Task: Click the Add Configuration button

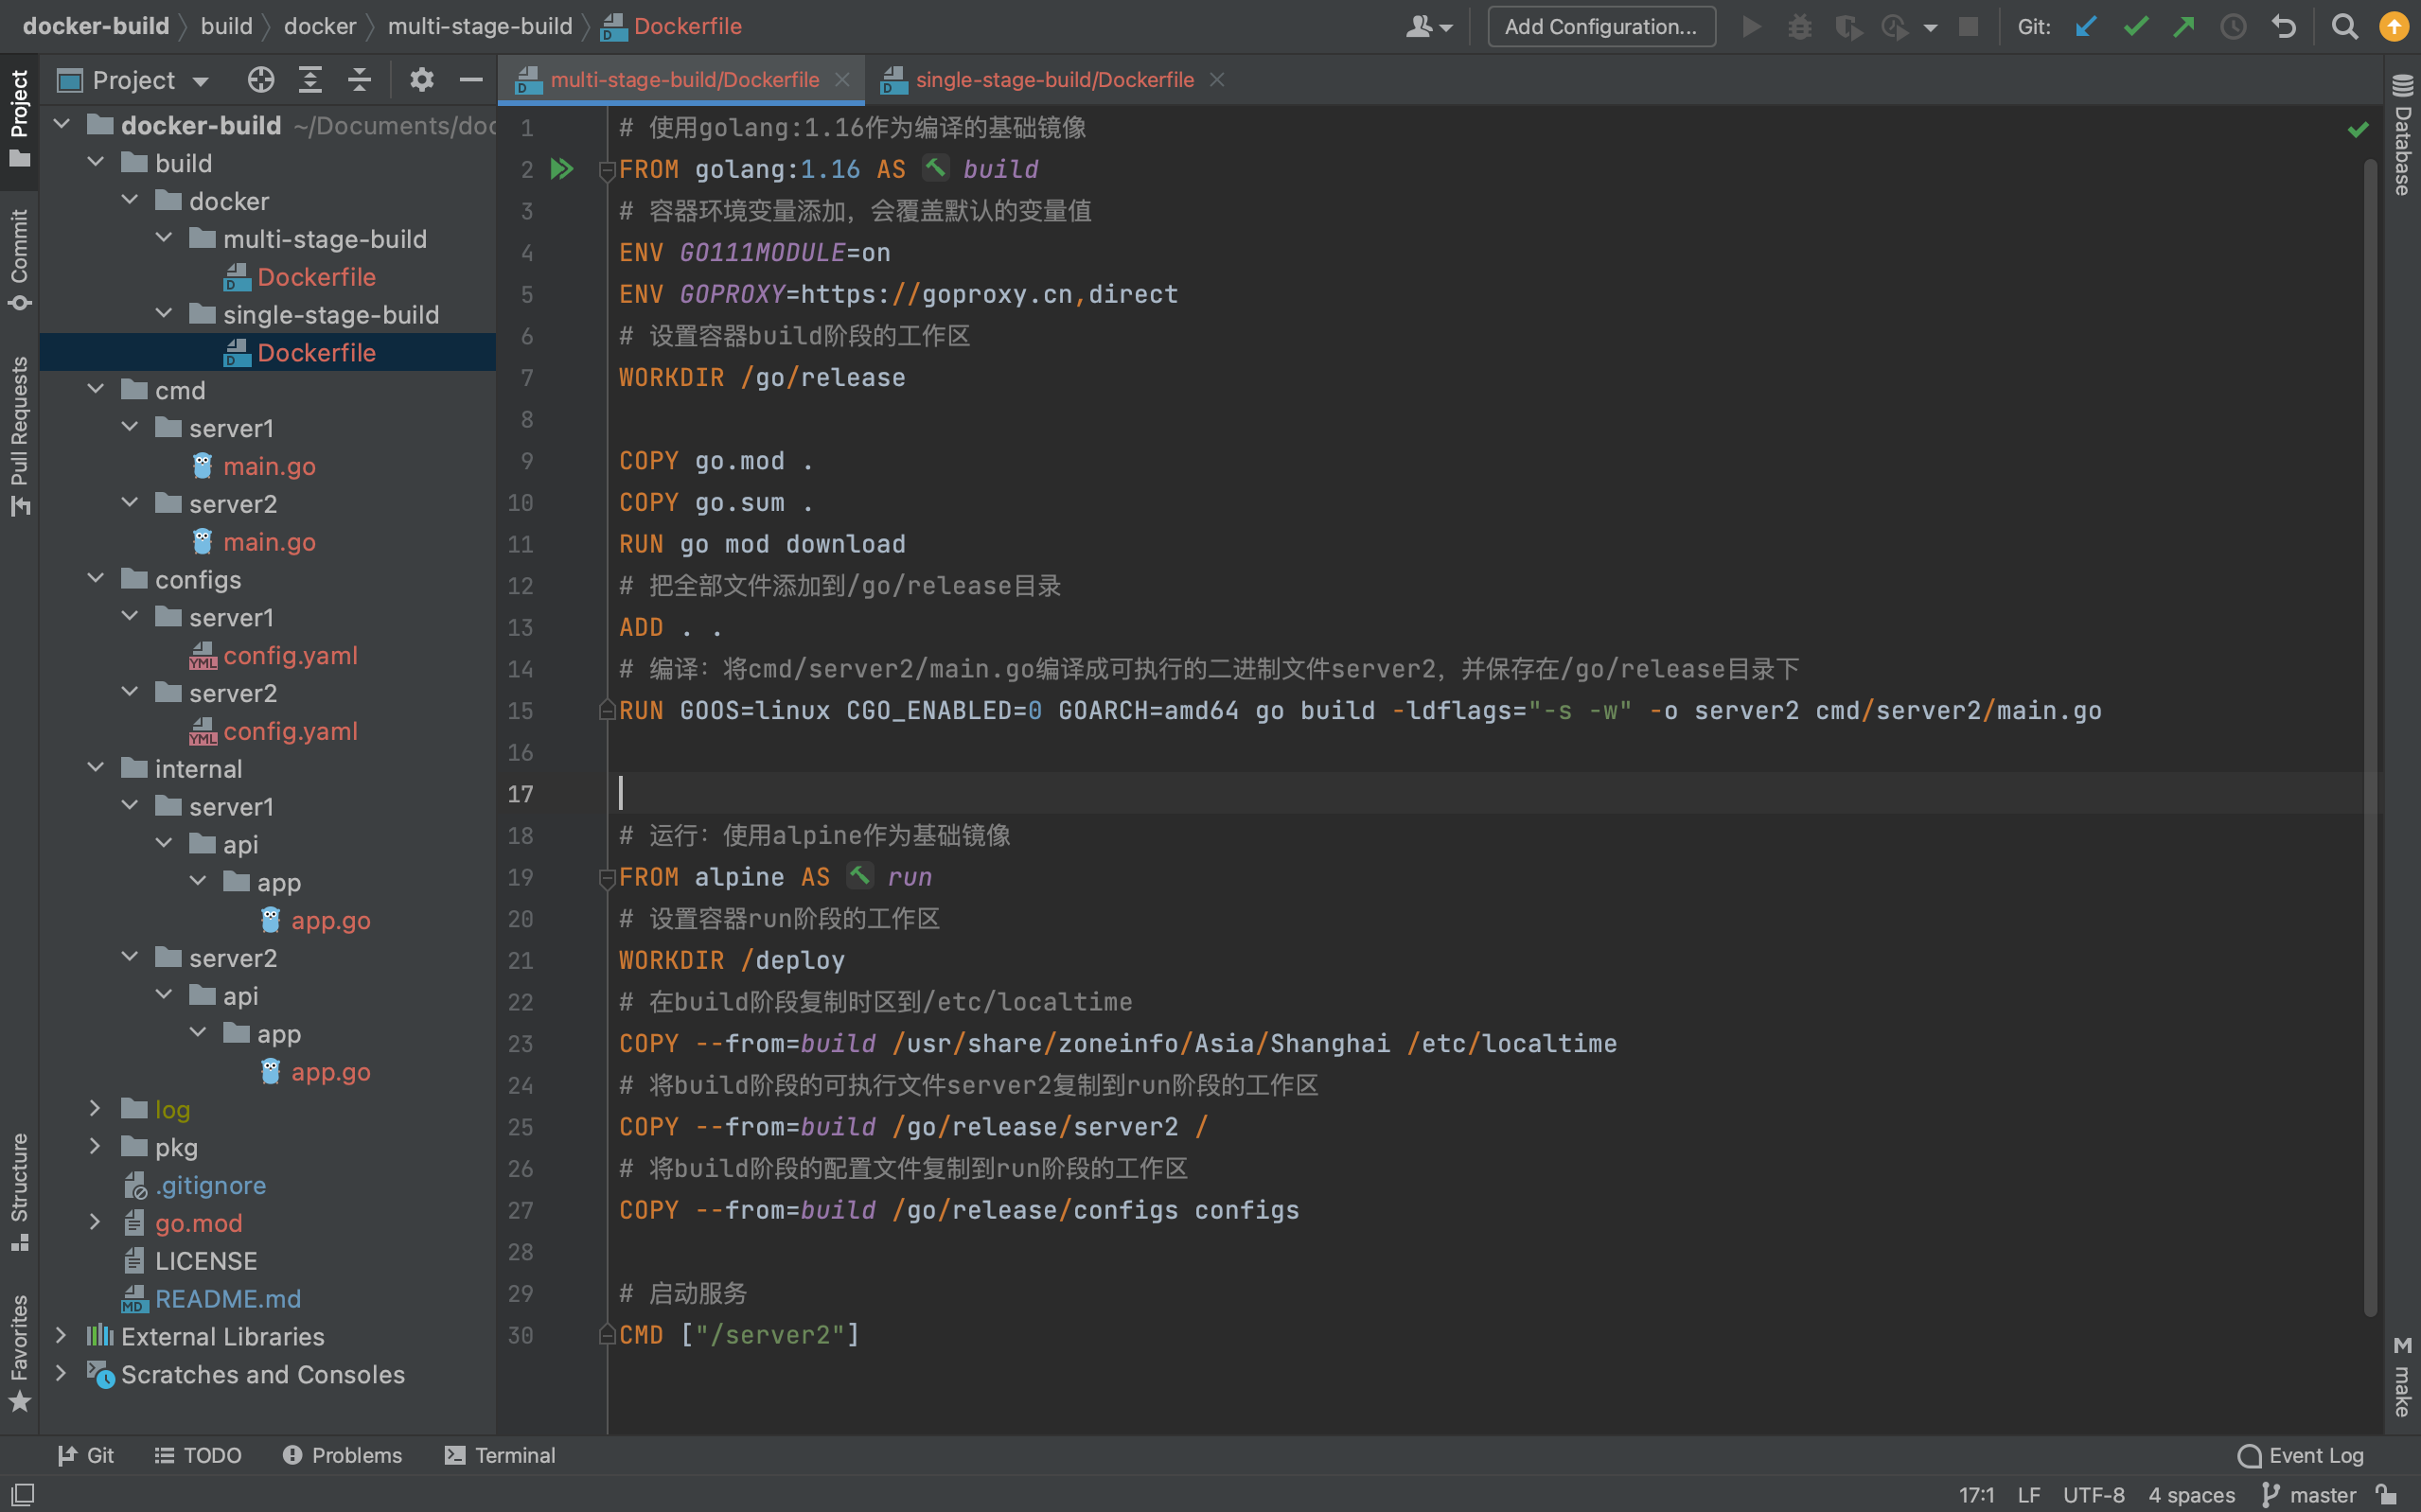Action: coord(1600,27)
